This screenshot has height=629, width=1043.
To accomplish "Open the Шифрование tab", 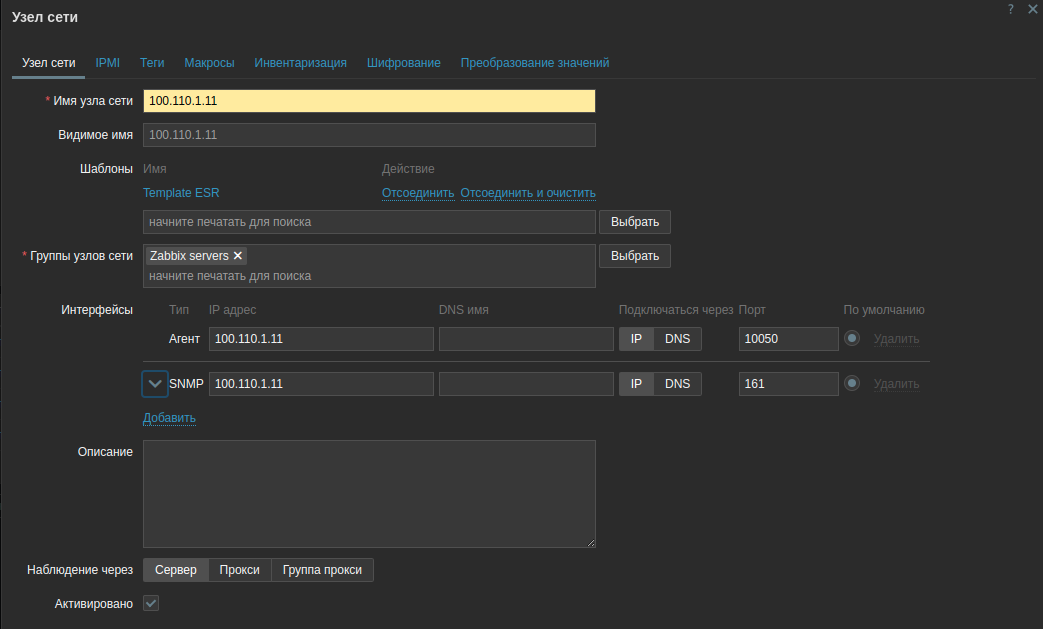I will pos(403,63).
